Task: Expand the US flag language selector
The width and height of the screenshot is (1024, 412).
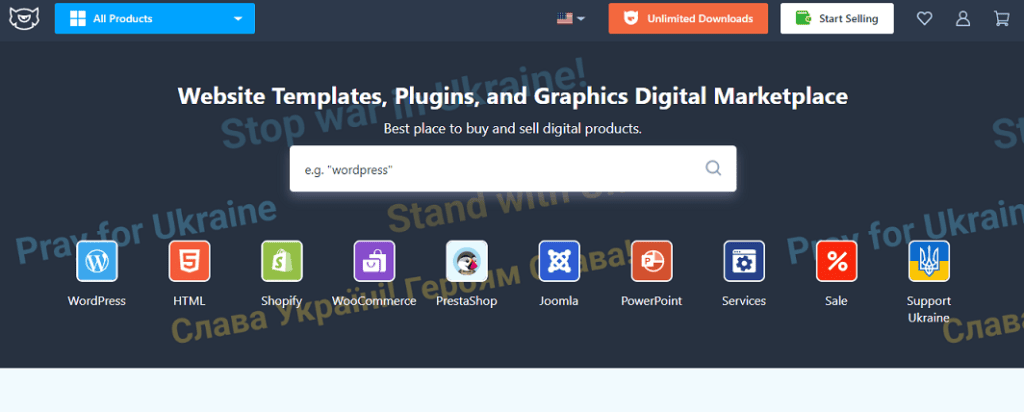Action: (x=571, y=18)
